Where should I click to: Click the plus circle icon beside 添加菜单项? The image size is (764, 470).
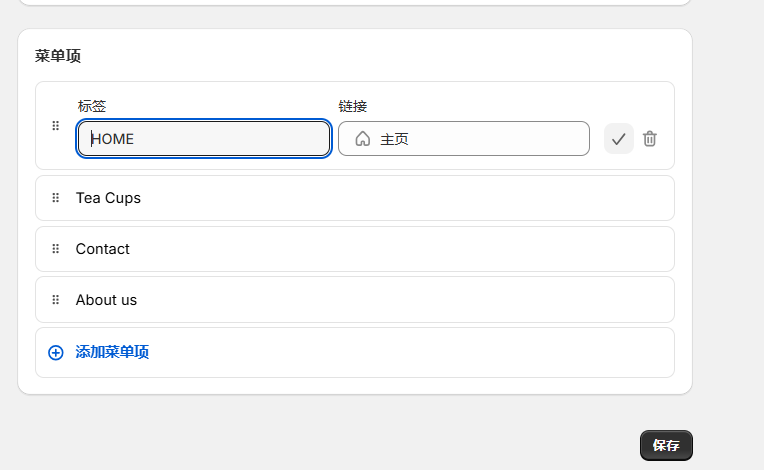pyautogui.click(x=56, y=352)
